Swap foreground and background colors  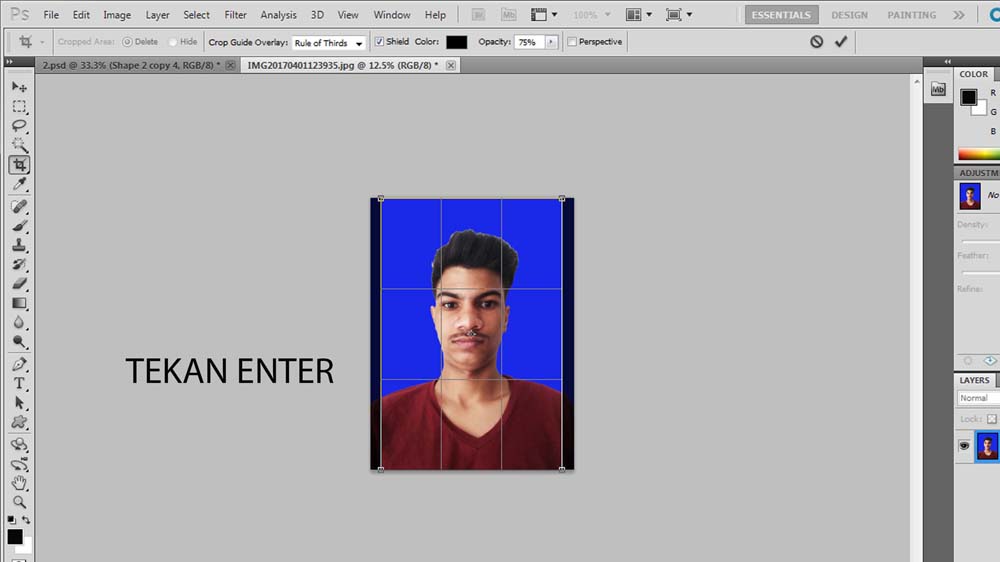pos(26,520)
